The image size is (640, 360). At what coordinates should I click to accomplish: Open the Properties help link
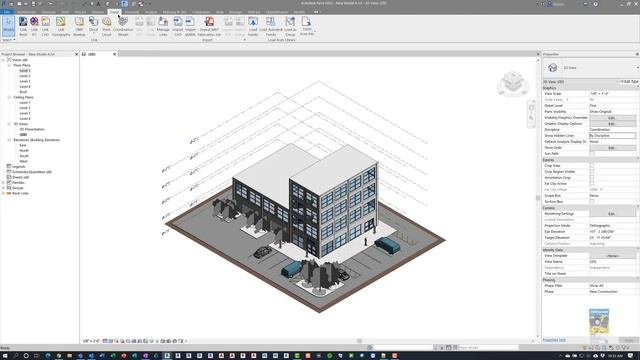click(554, 340)
